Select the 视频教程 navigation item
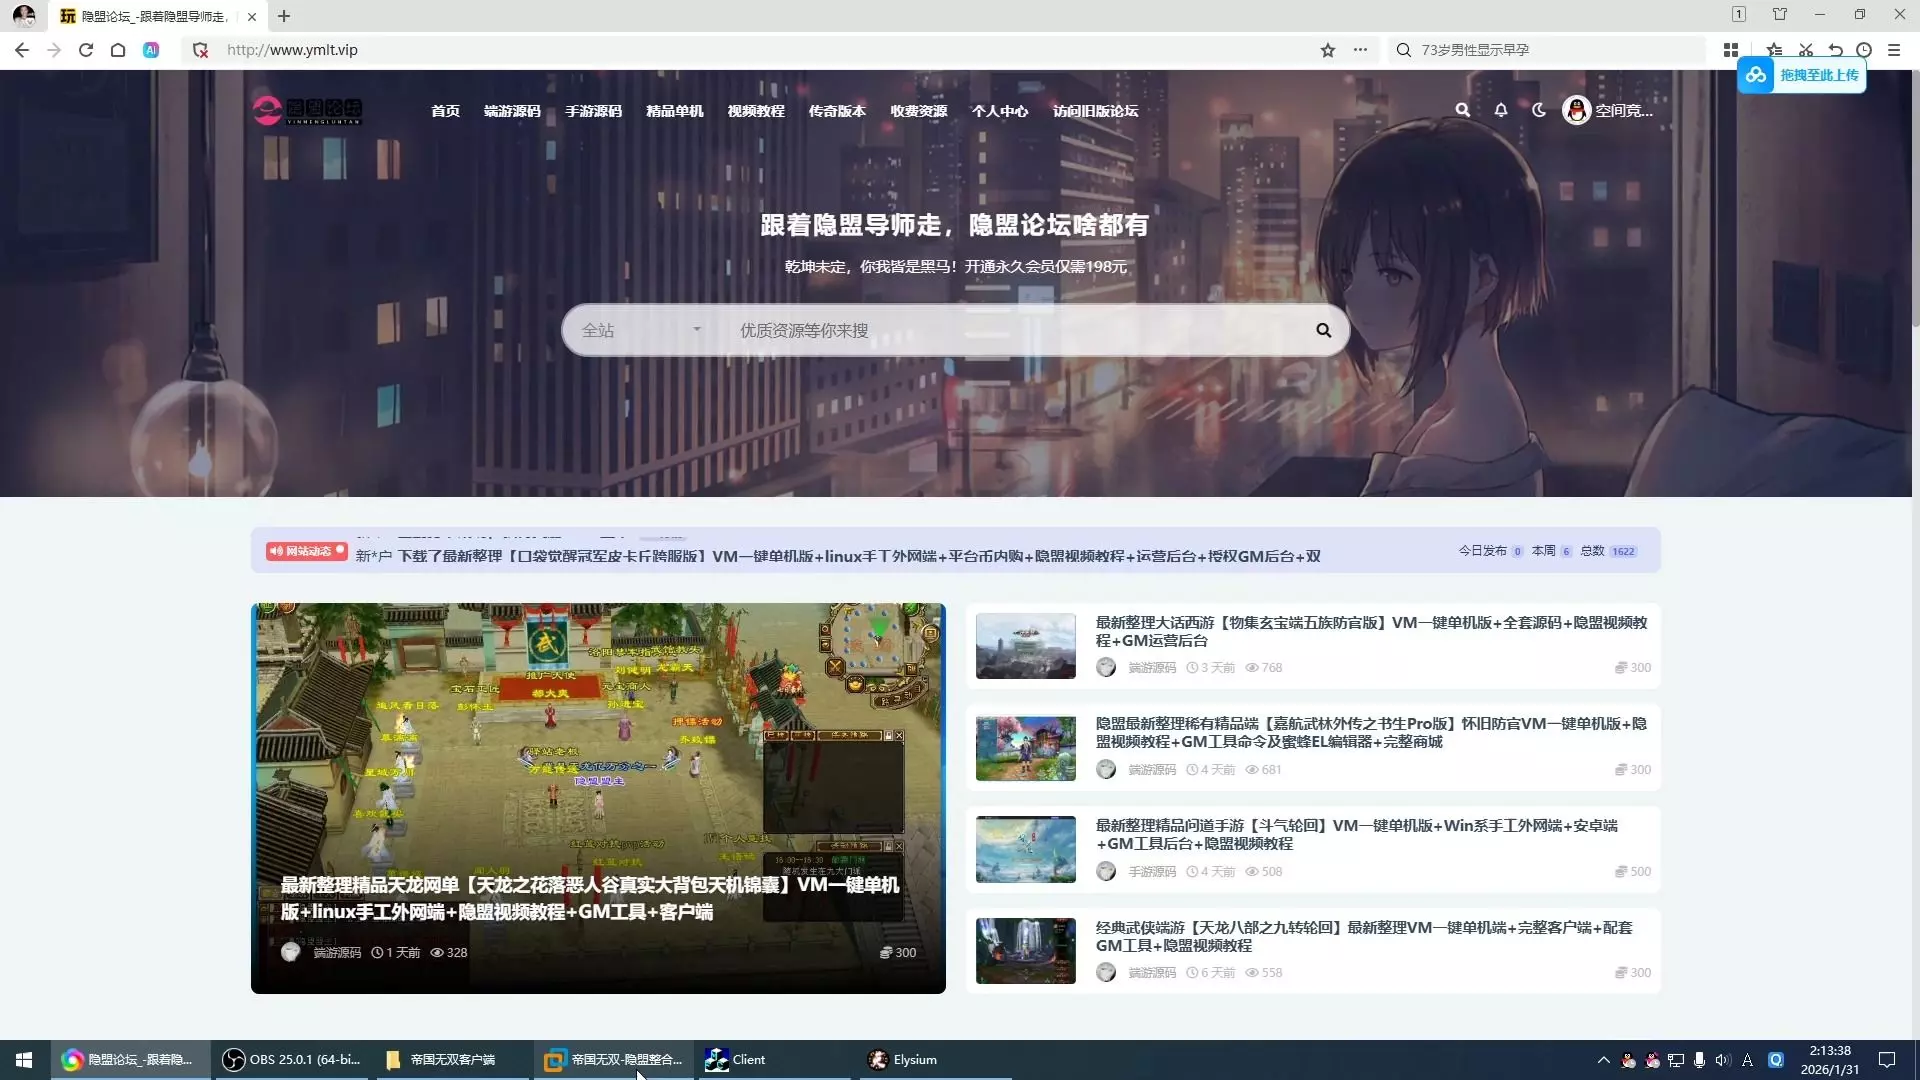 point(756,111)
